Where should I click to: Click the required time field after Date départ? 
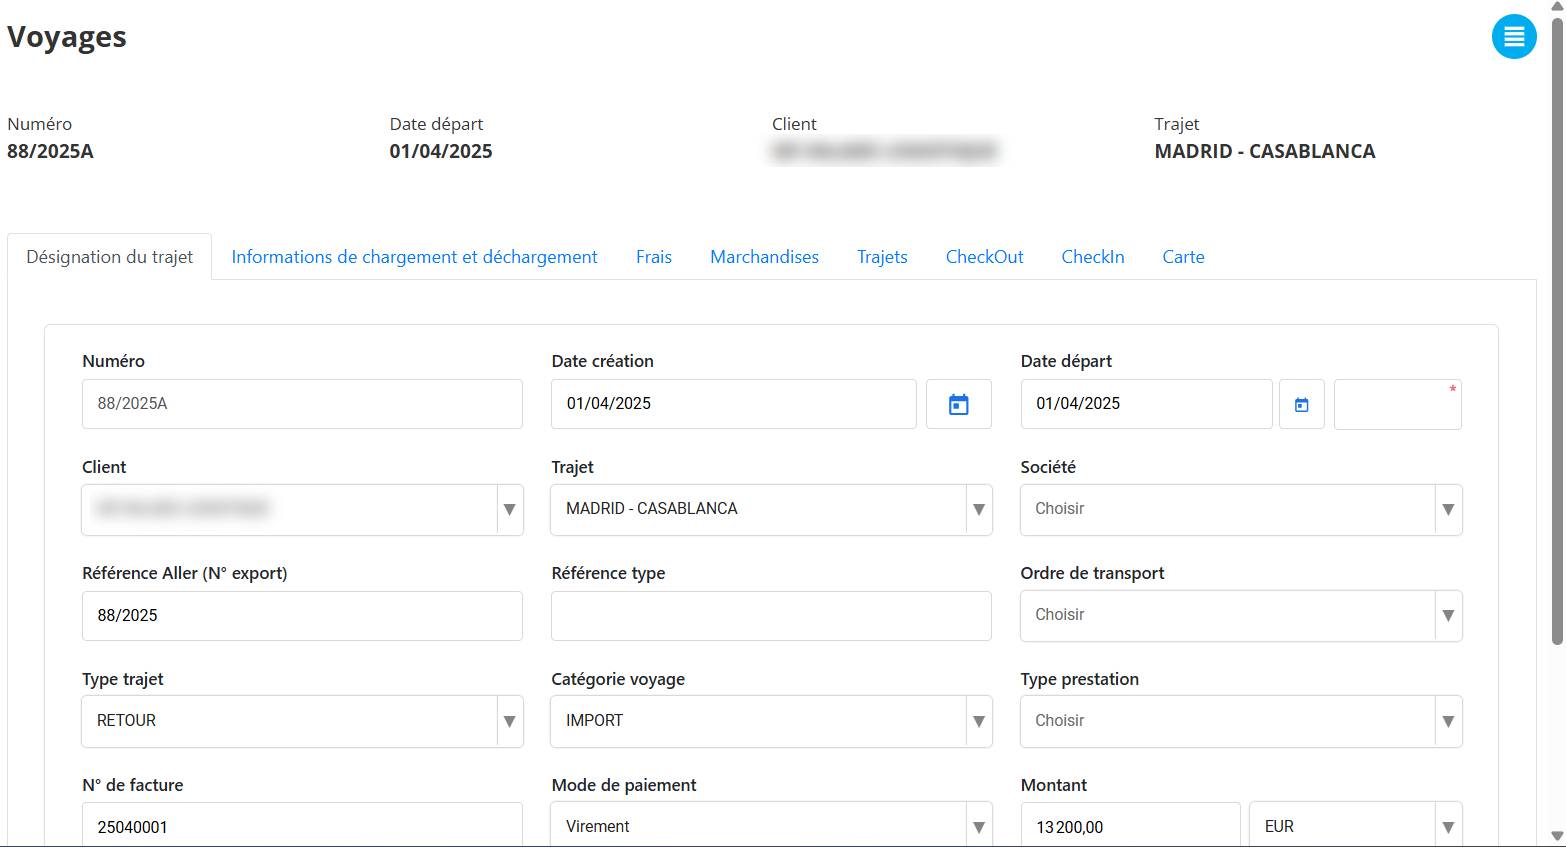point(1397,404)
